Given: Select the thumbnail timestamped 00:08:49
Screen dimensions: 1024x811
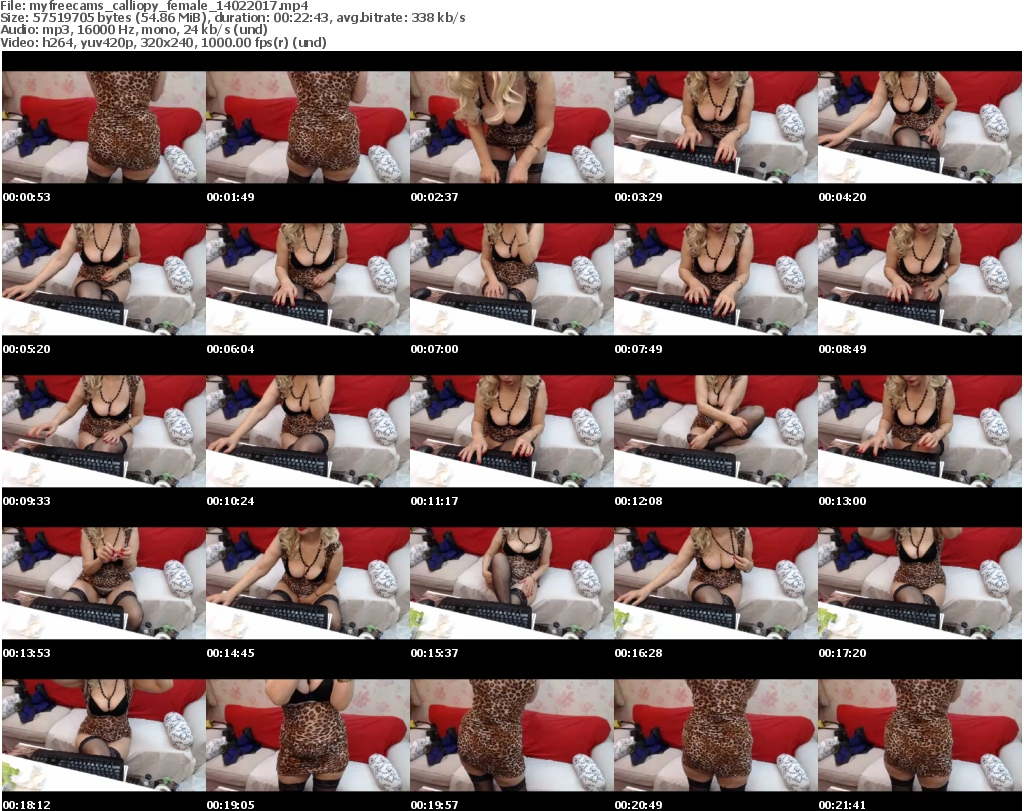Looking at the screenshot, I should click(x=920, y=279).
